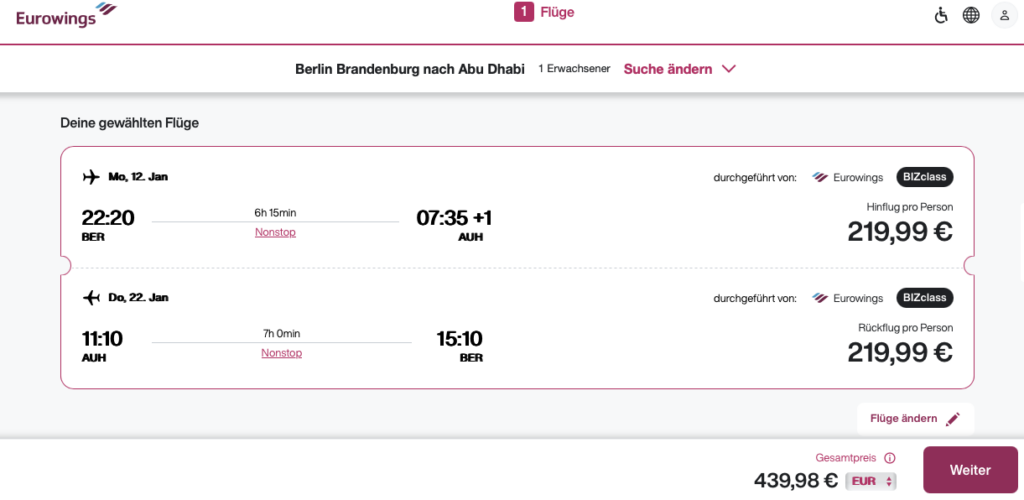Click the Gesamtpreis info icon
The height and width of the screenshot is (500, 1024).
[x=890, y=457]
